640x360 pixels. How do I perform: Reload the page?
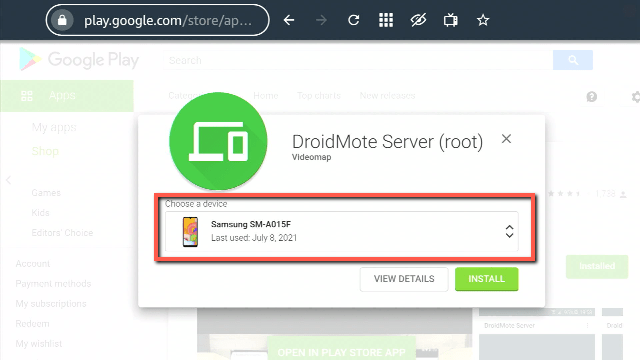[x=353, y=20]
